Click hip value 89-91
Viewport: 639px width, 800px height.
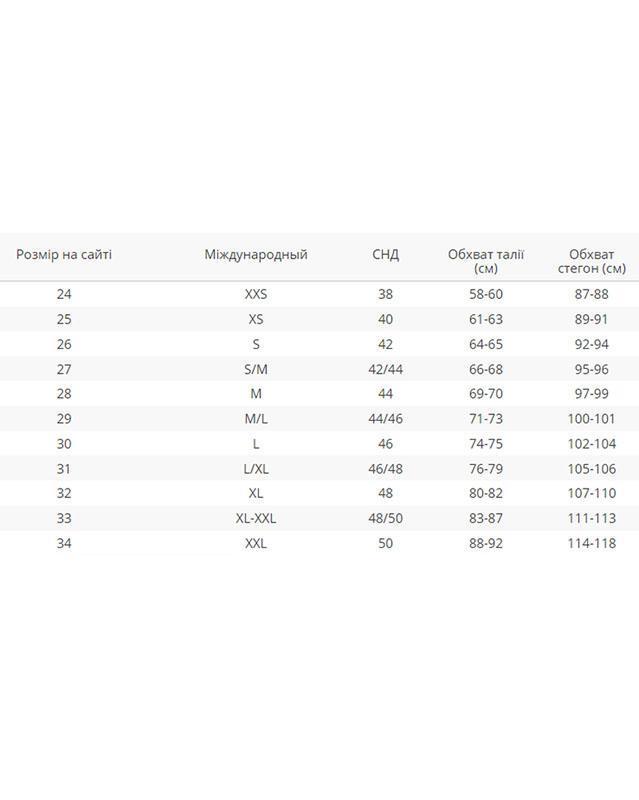pyautogui.click(x=591, y=319)
